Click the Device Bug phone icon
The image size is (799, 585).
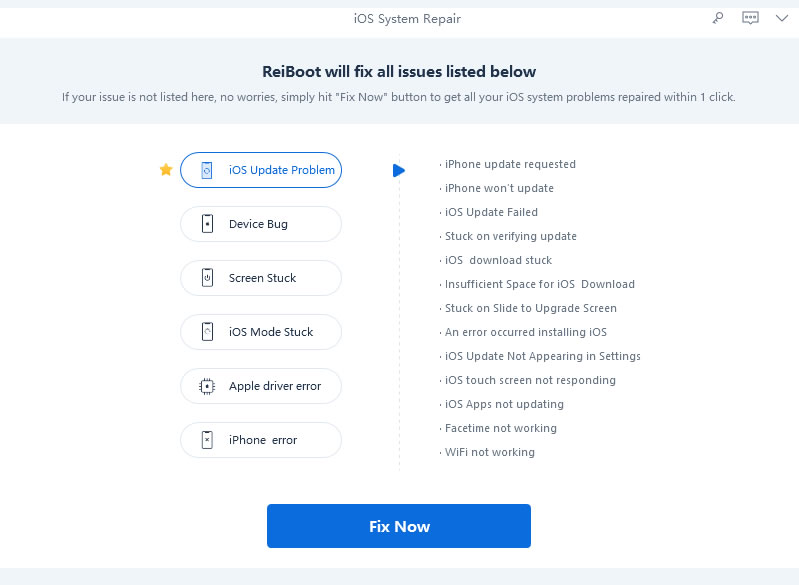(207, 224)
